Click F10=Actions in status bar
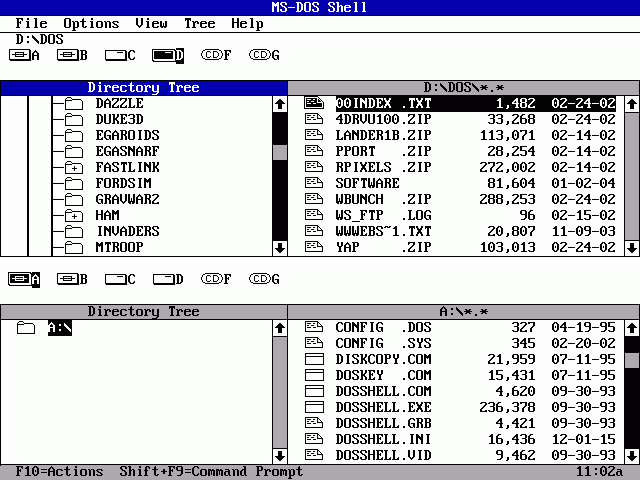640x480 pixels. coord(59,471)
